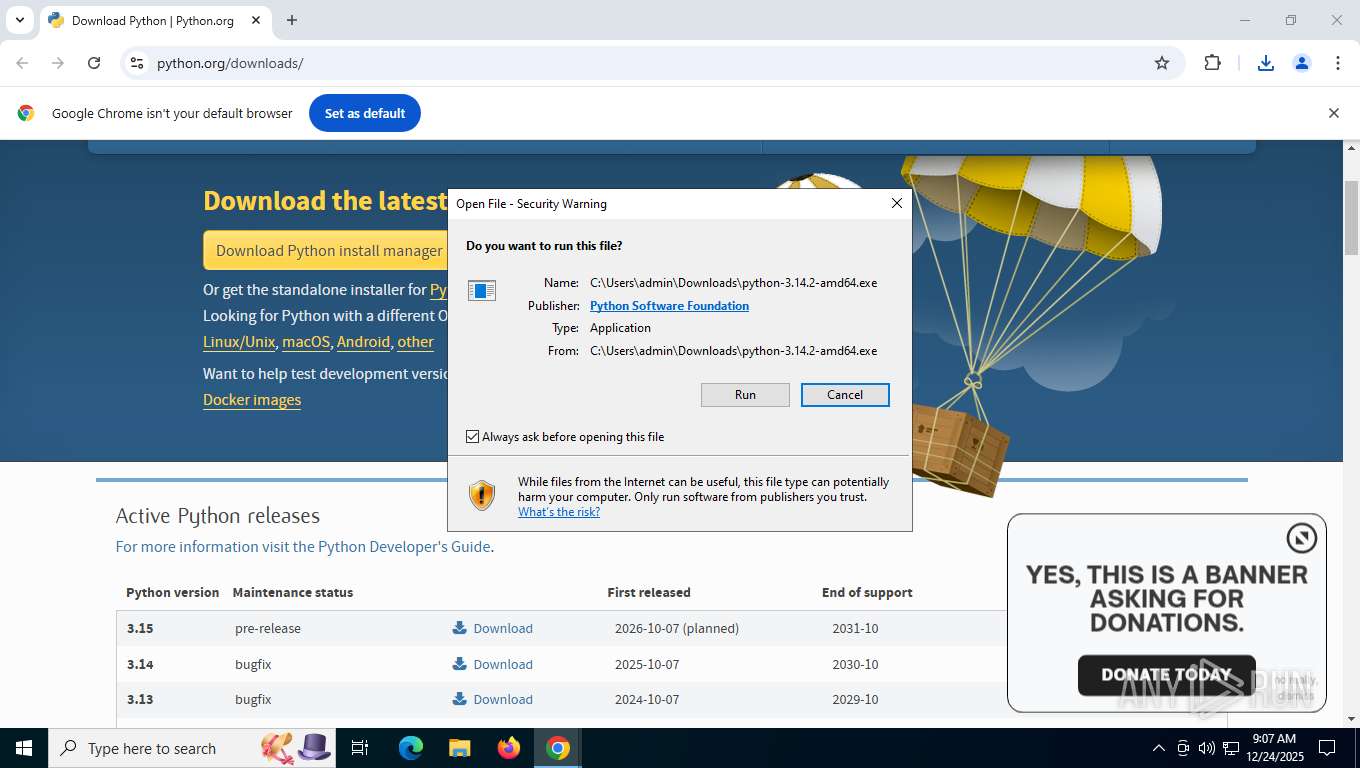Set Chrome as default browser
The height and width of the screenshot is (768, 1360).
coord(365,113)
